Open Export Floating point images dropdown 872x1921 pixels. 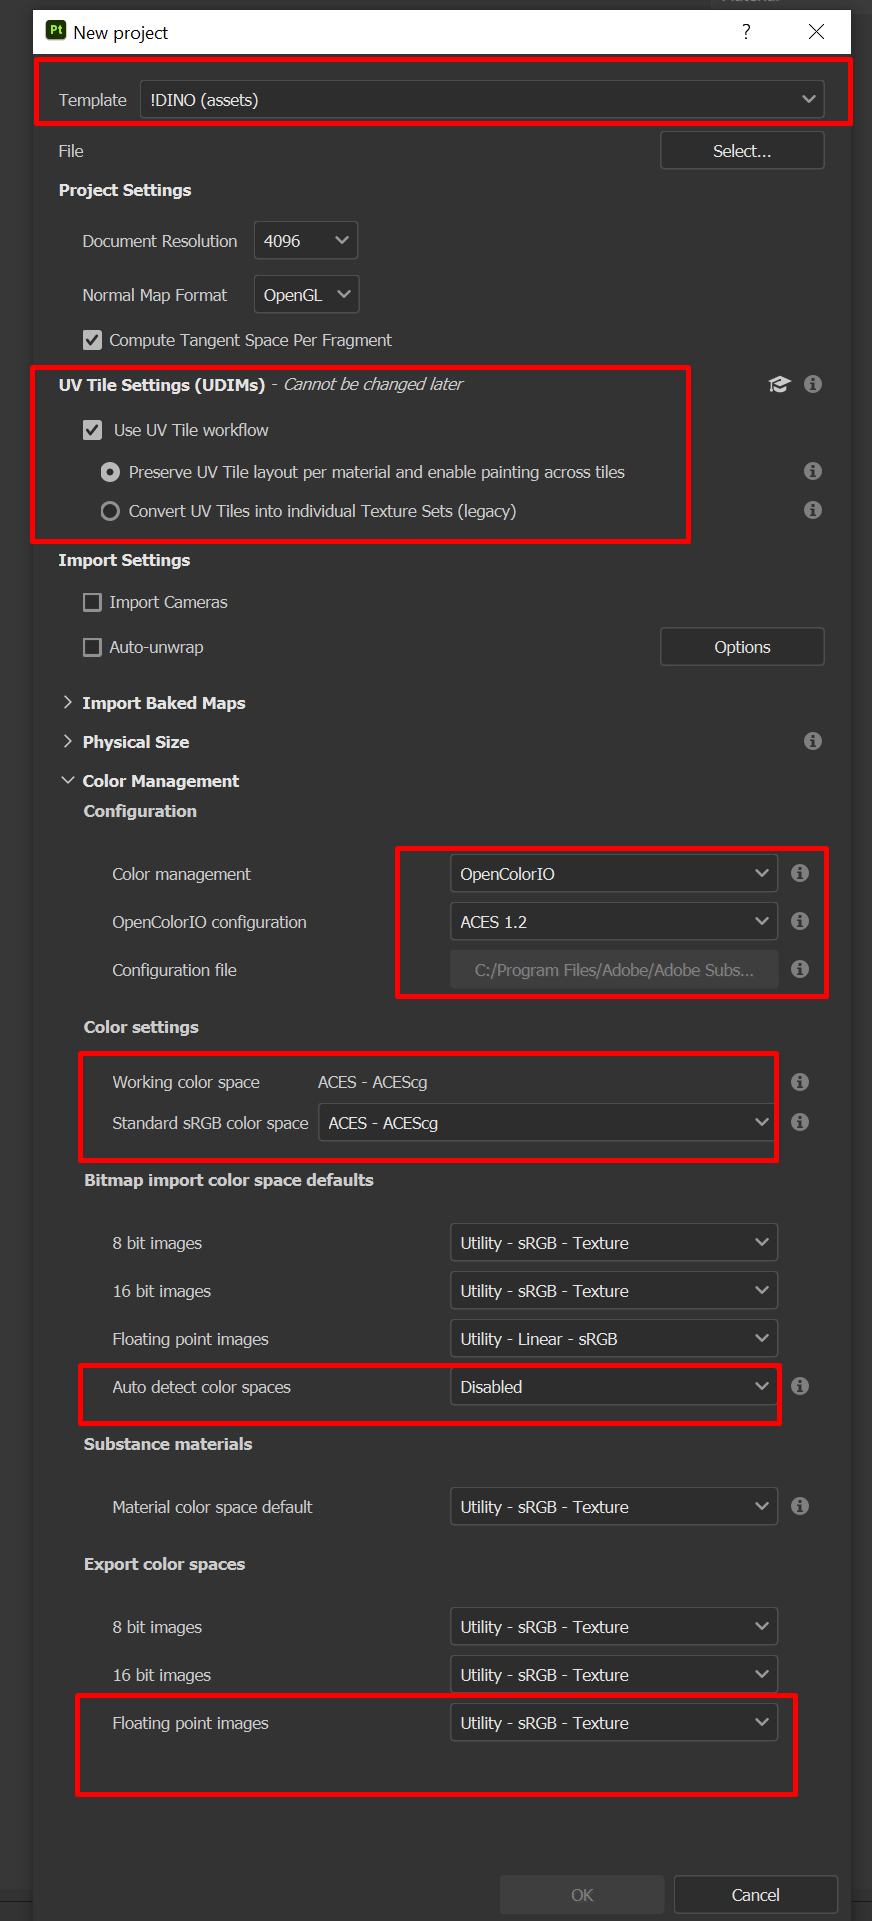[x=614, y=1723]
